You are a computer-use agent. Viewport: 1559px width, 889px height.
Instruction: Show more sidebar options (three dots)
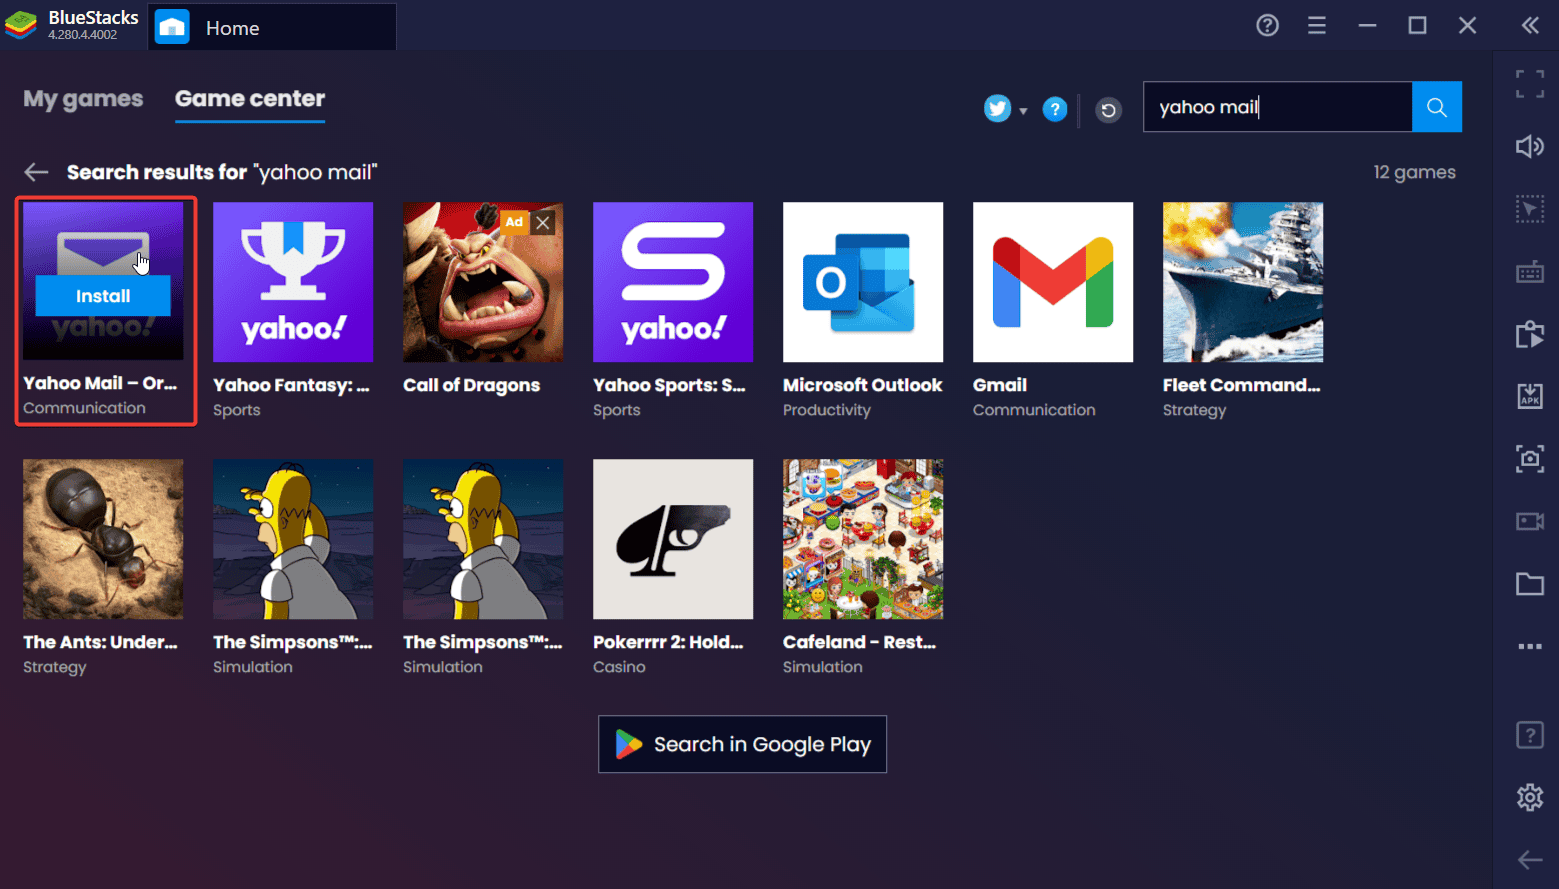point(1530,646)
